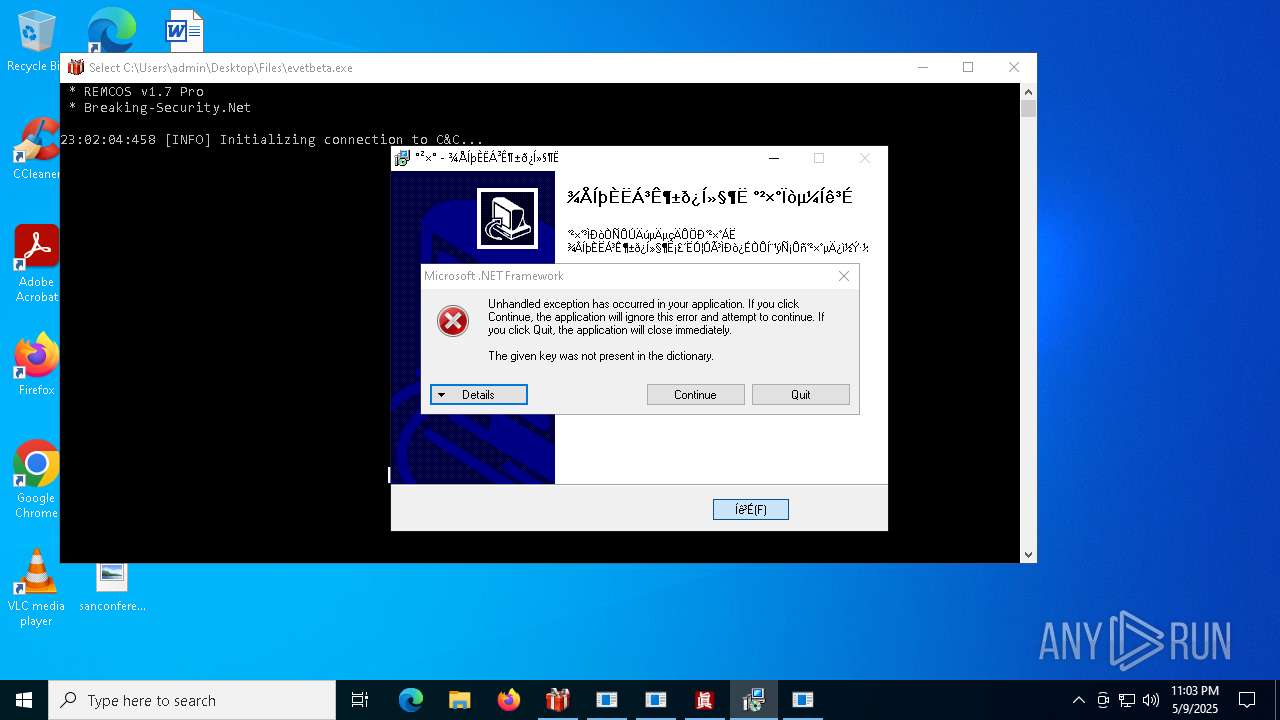Click the installer's (F) finish button
The width and height of the screenshot is (1280, 720).
tap(751, 510)
